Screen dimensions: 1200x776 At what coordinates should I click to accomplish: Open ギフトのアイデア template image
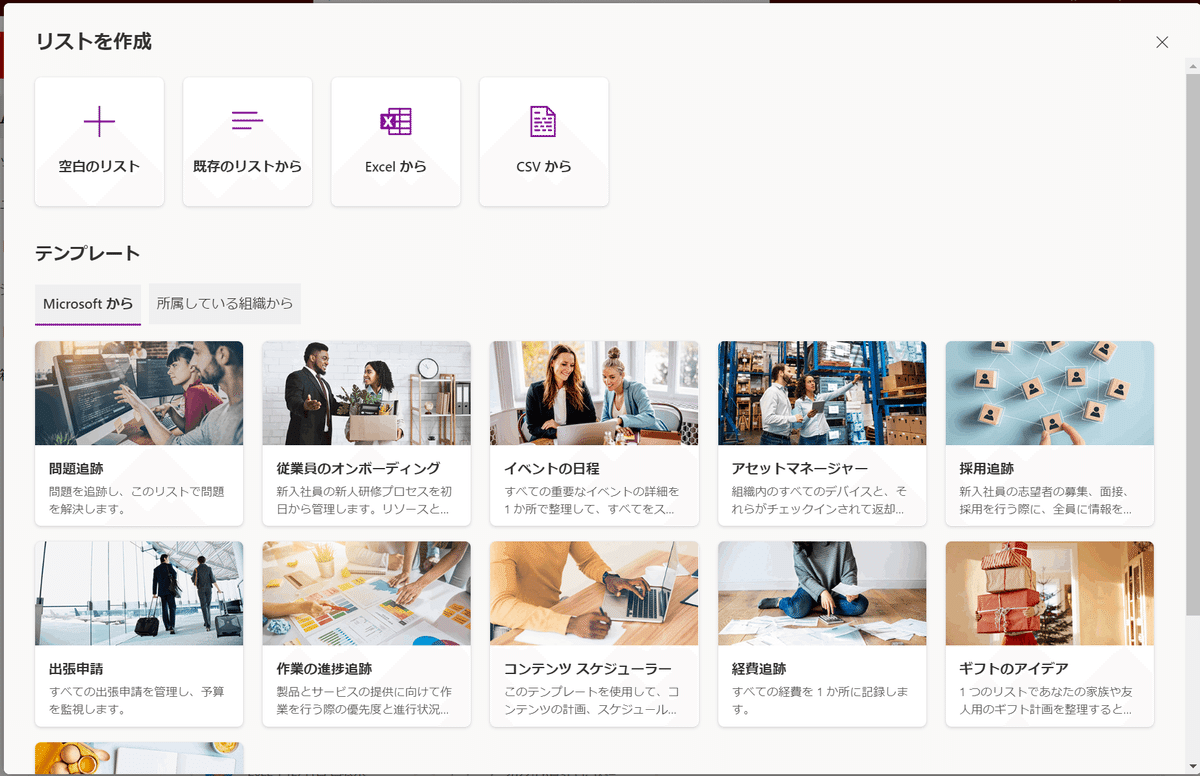(x=1050, y=594)
